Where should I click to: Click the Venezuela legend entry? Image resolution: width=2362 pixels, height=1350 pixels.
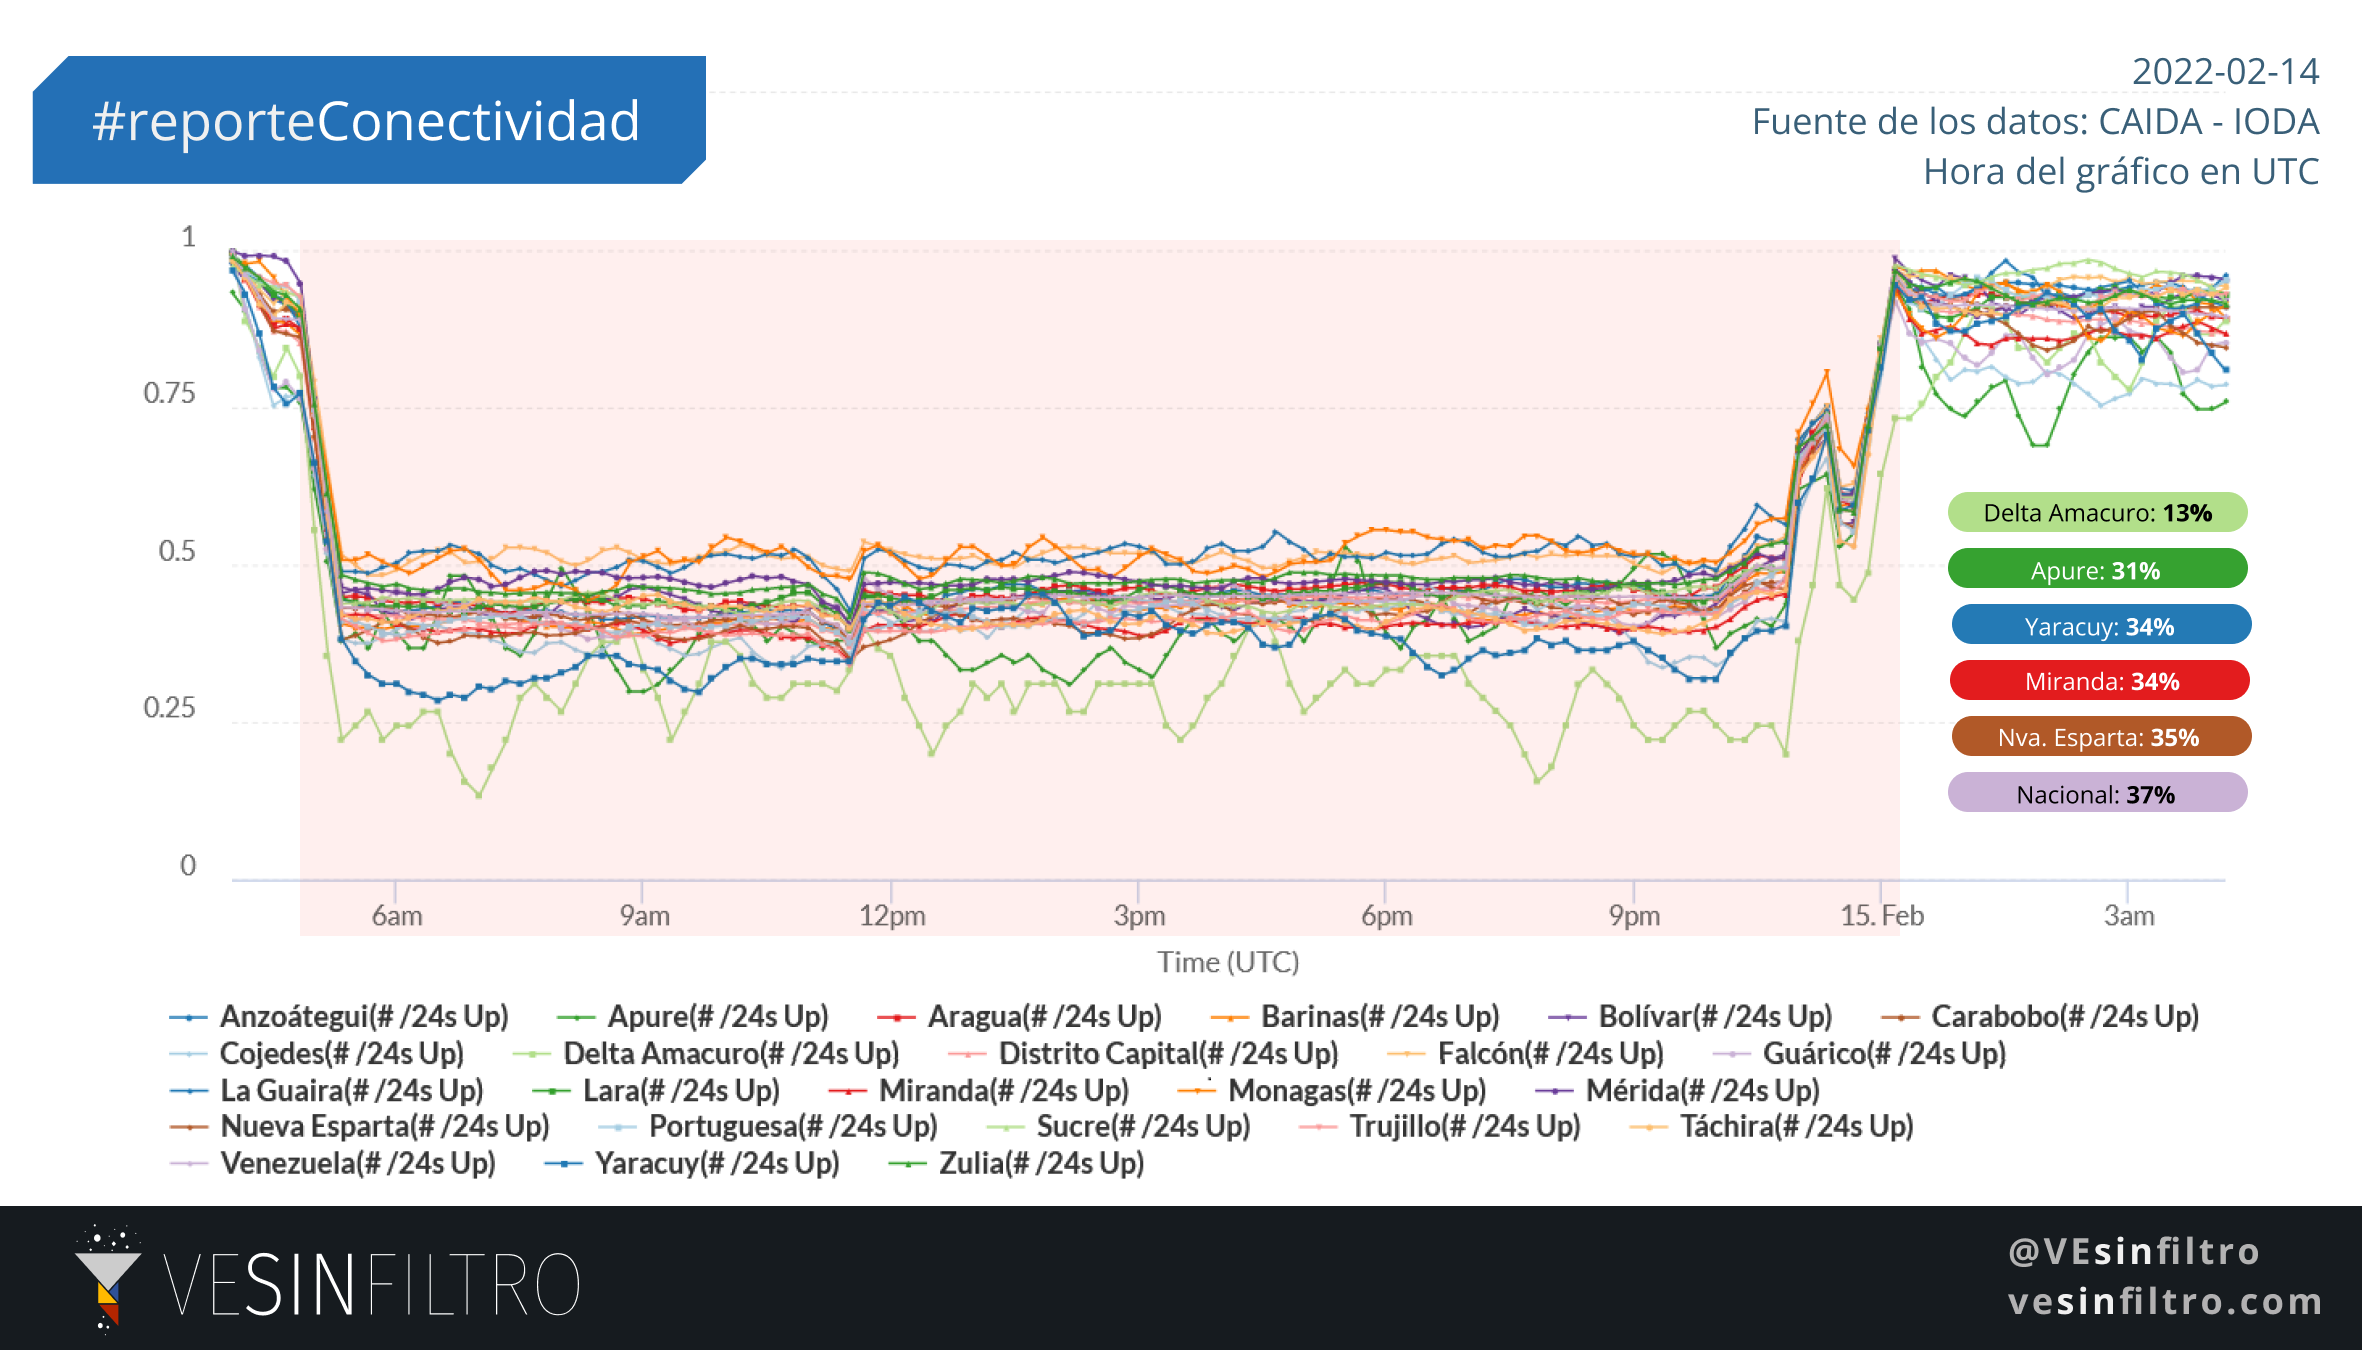[x=333, y=1163]
